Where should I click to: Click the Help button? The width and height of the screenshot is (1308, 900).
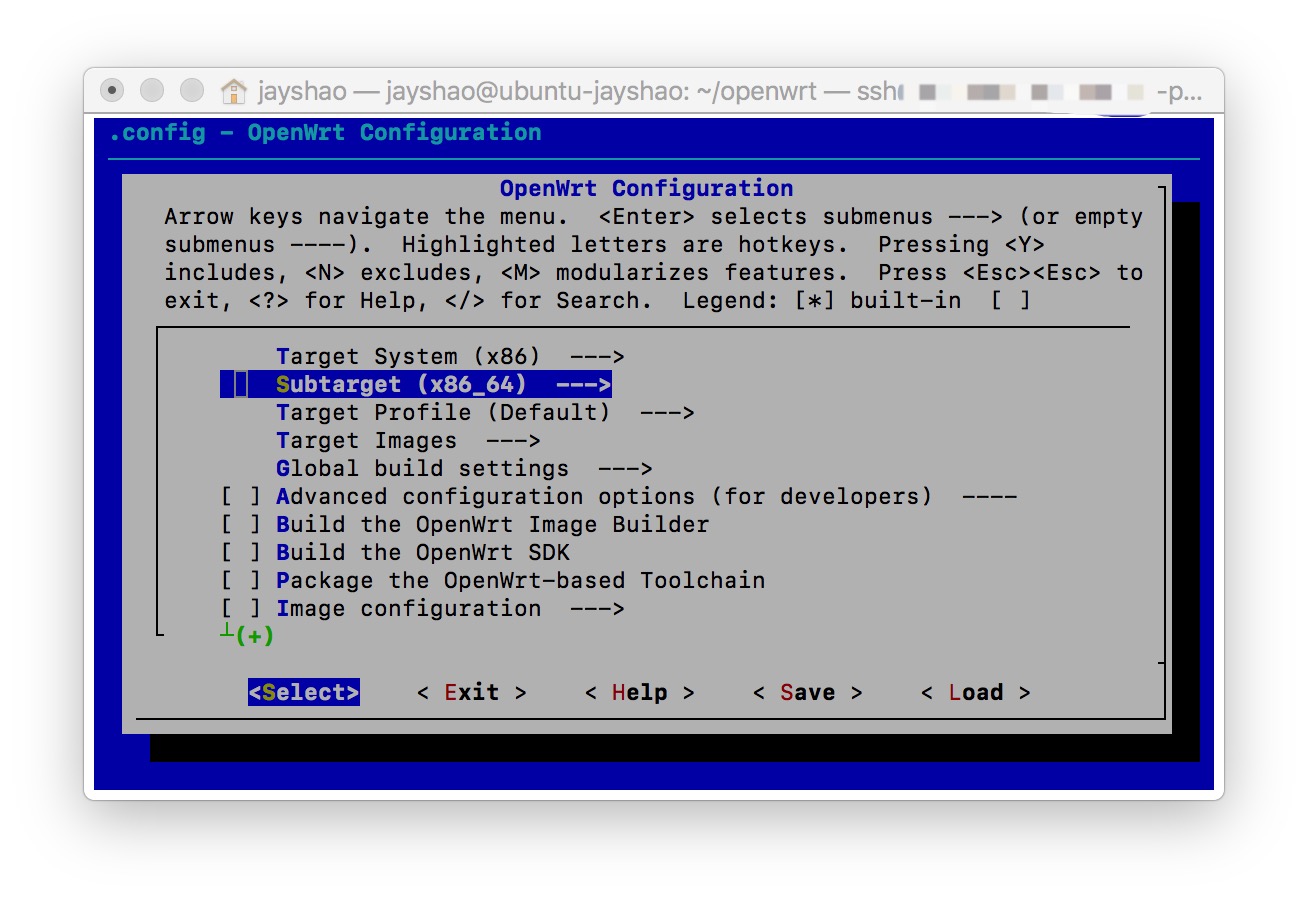(x=639, y=693)
